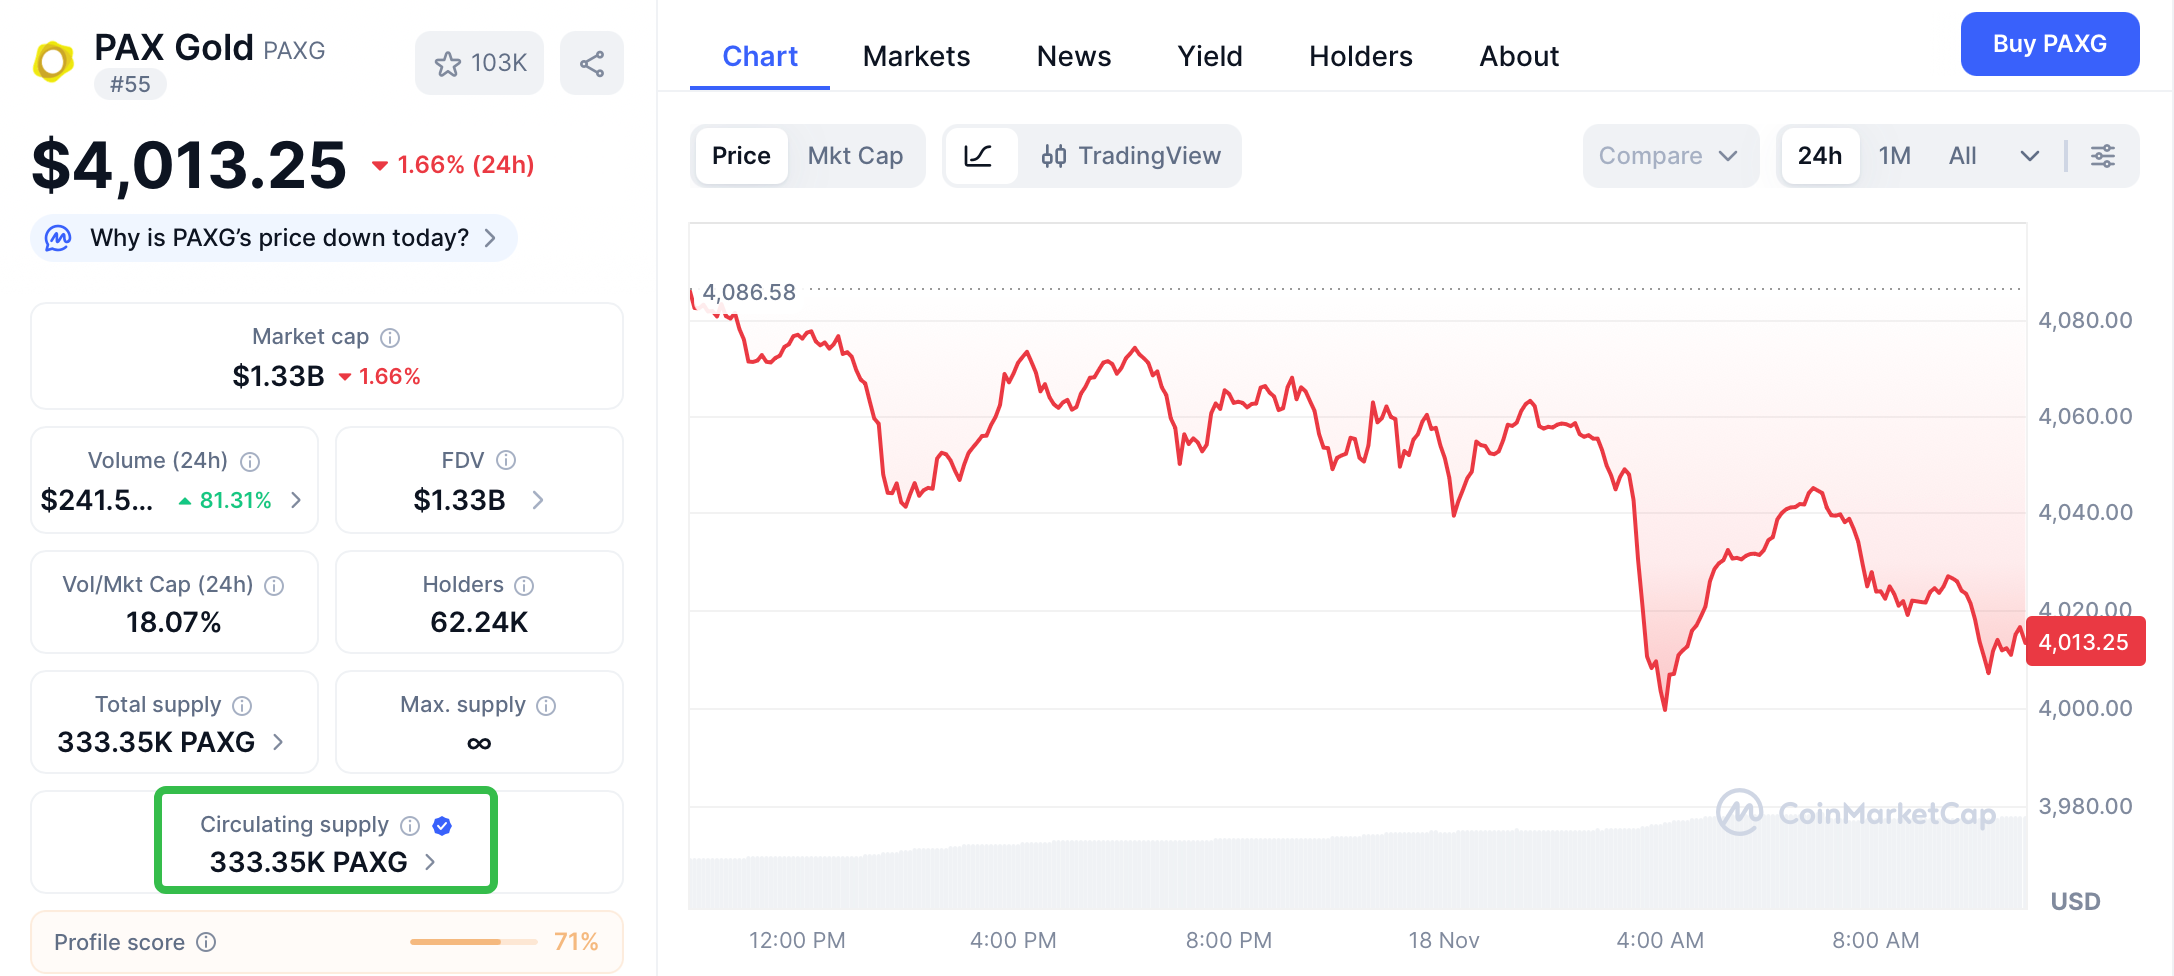Click the Buy PAXG button
Image resolution: width=2174 pixels, height=976 pixels.
tap(2049, 44)
